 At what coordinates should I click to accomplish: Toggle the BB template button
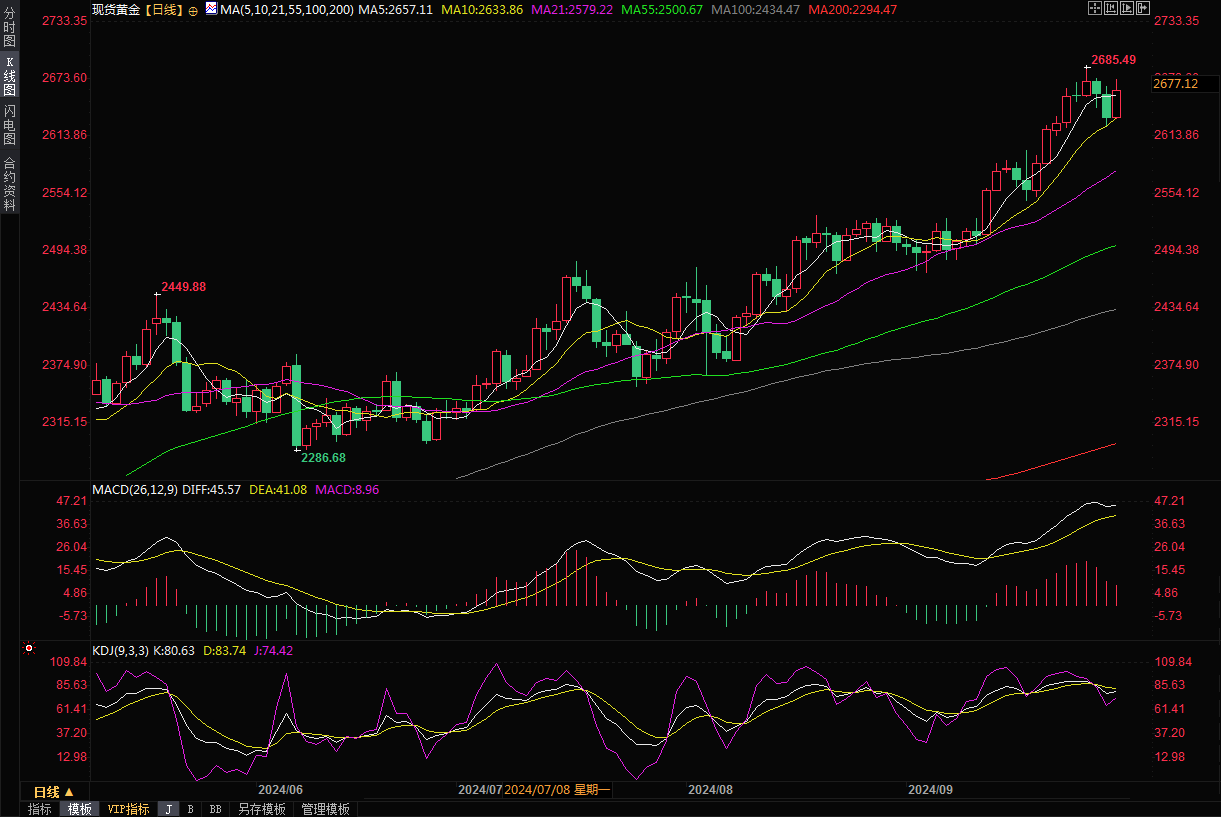coord(215,809)
